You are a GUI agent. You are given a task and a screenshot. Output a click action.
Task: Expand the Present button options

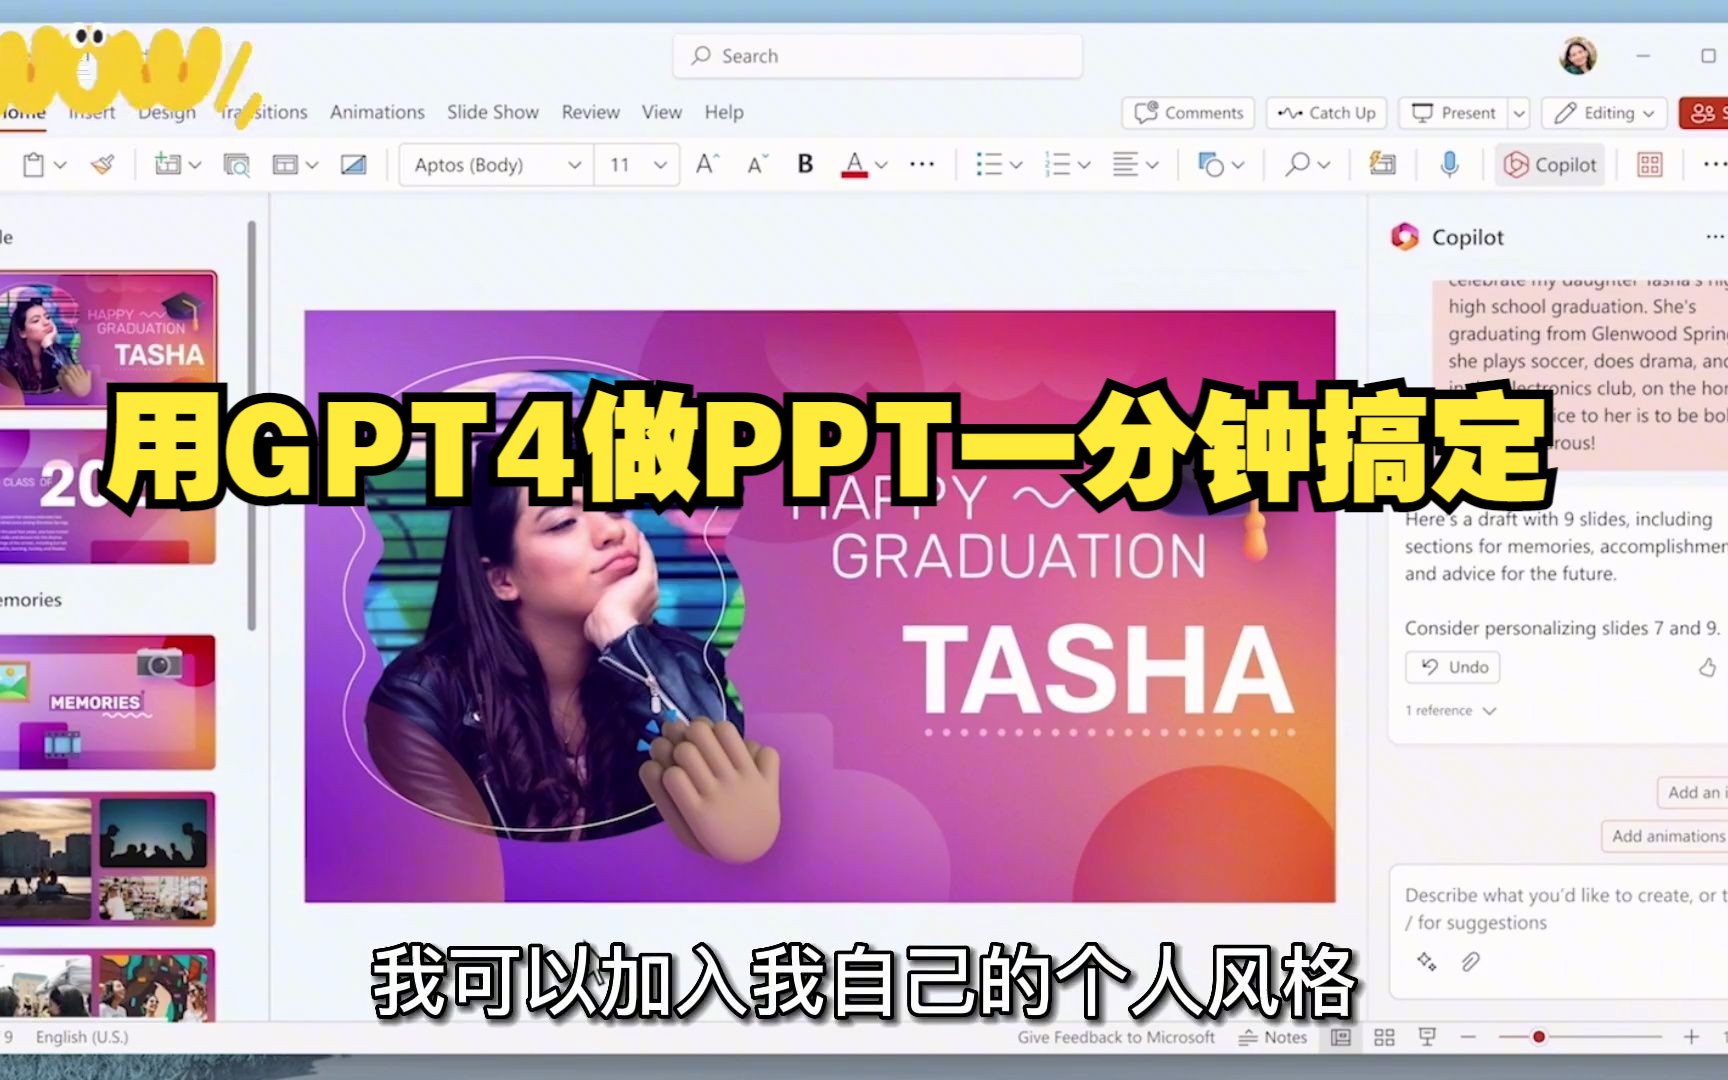click(x=1519, y=112)
